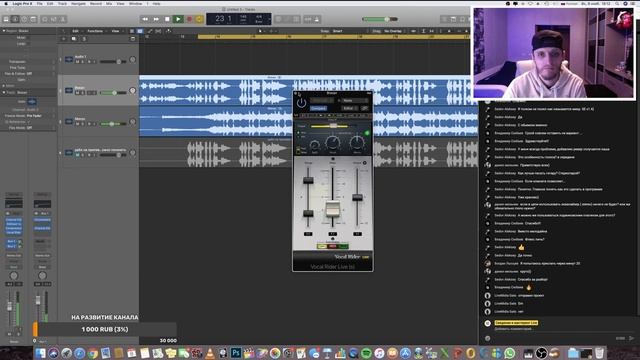The image size is (640, 360).
Task: Open Track menu in menu bar
Action: 62,4
